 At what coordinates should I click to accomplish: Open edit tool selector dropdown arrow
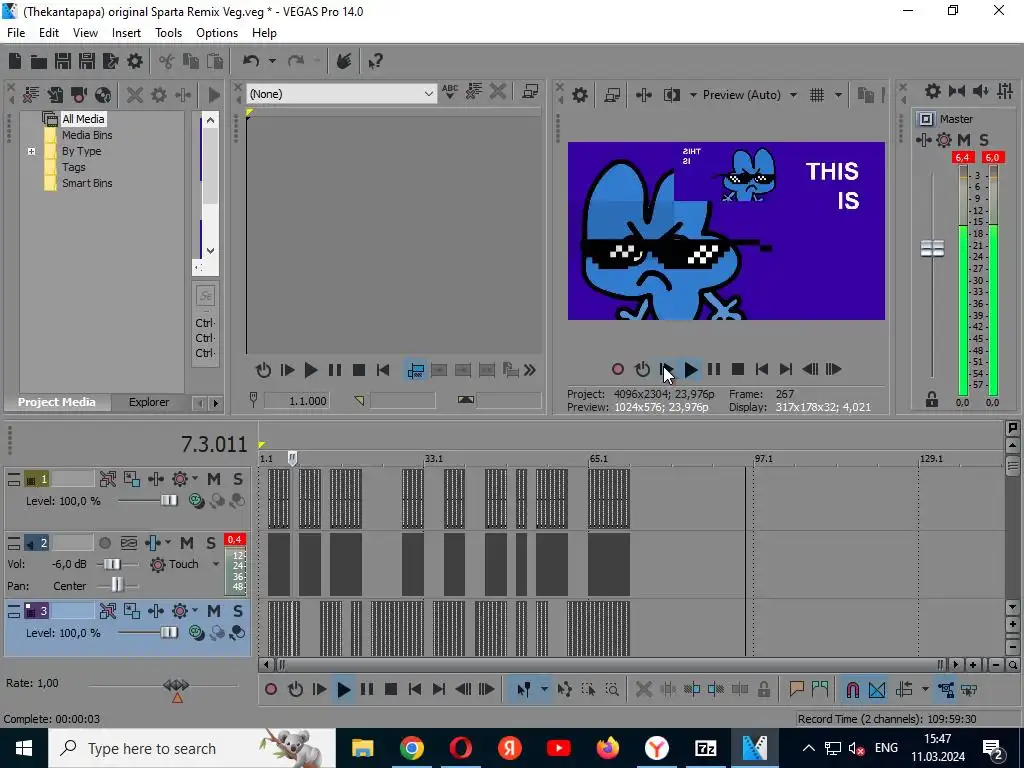(543, 689)
